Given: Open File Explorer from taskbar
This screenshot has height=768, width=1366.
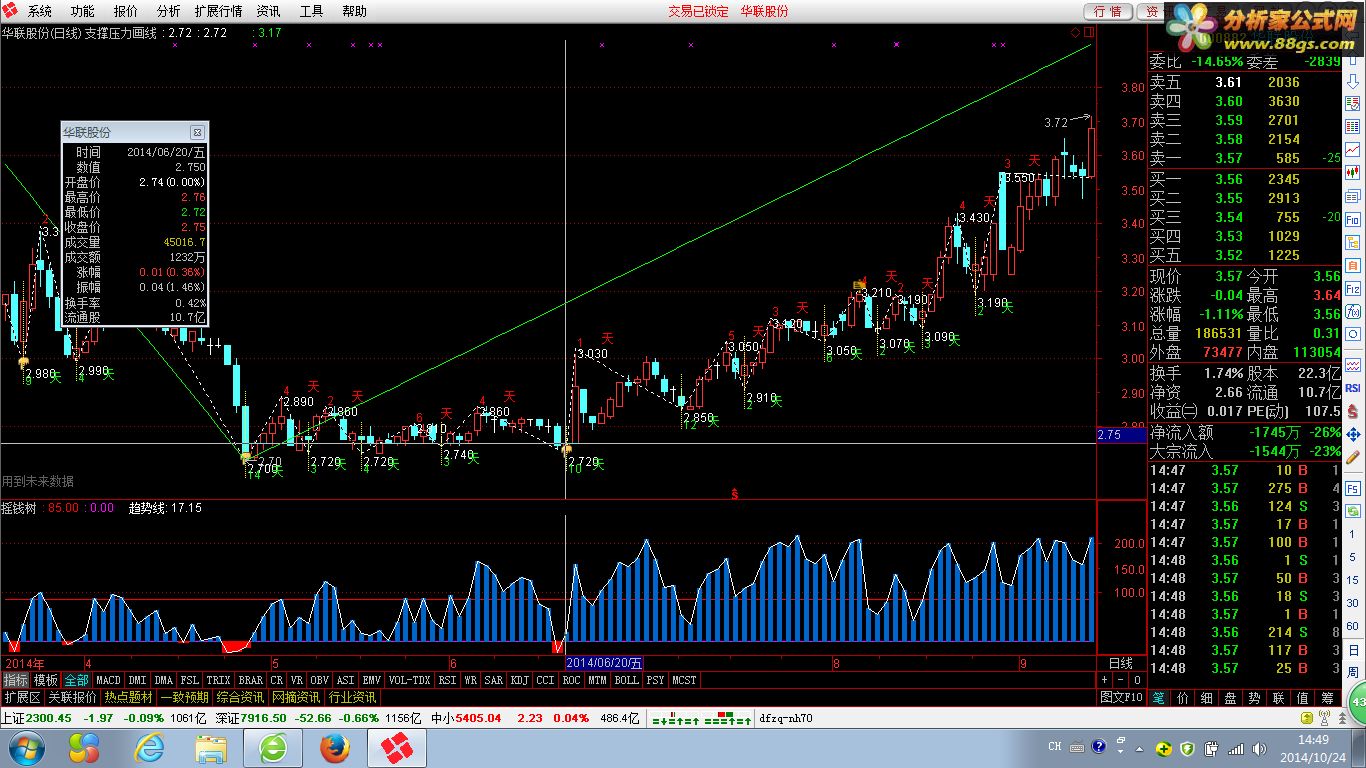Looking at the screenshot, I should point(211,748).
